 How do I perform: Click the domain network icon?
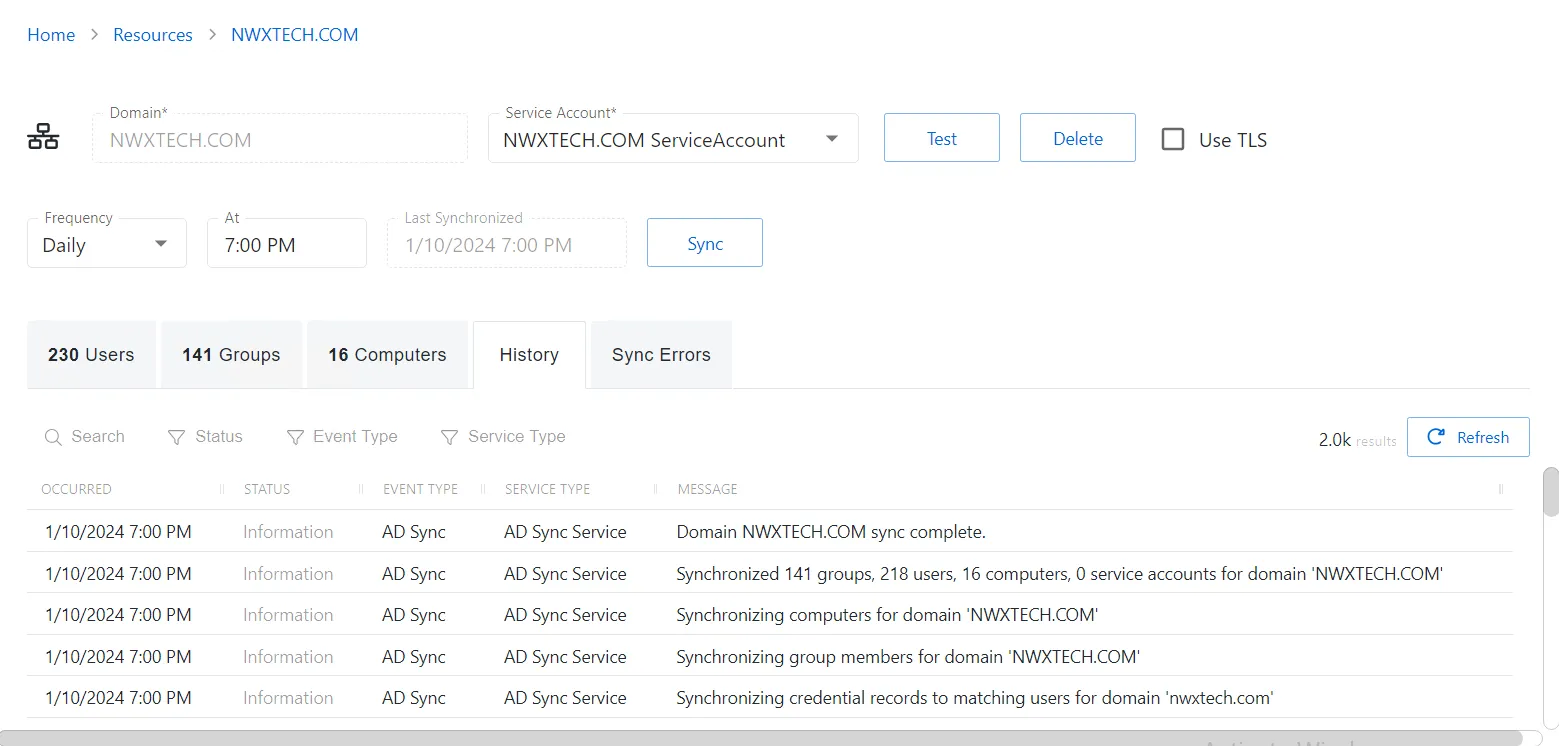[x=43, y=138]
